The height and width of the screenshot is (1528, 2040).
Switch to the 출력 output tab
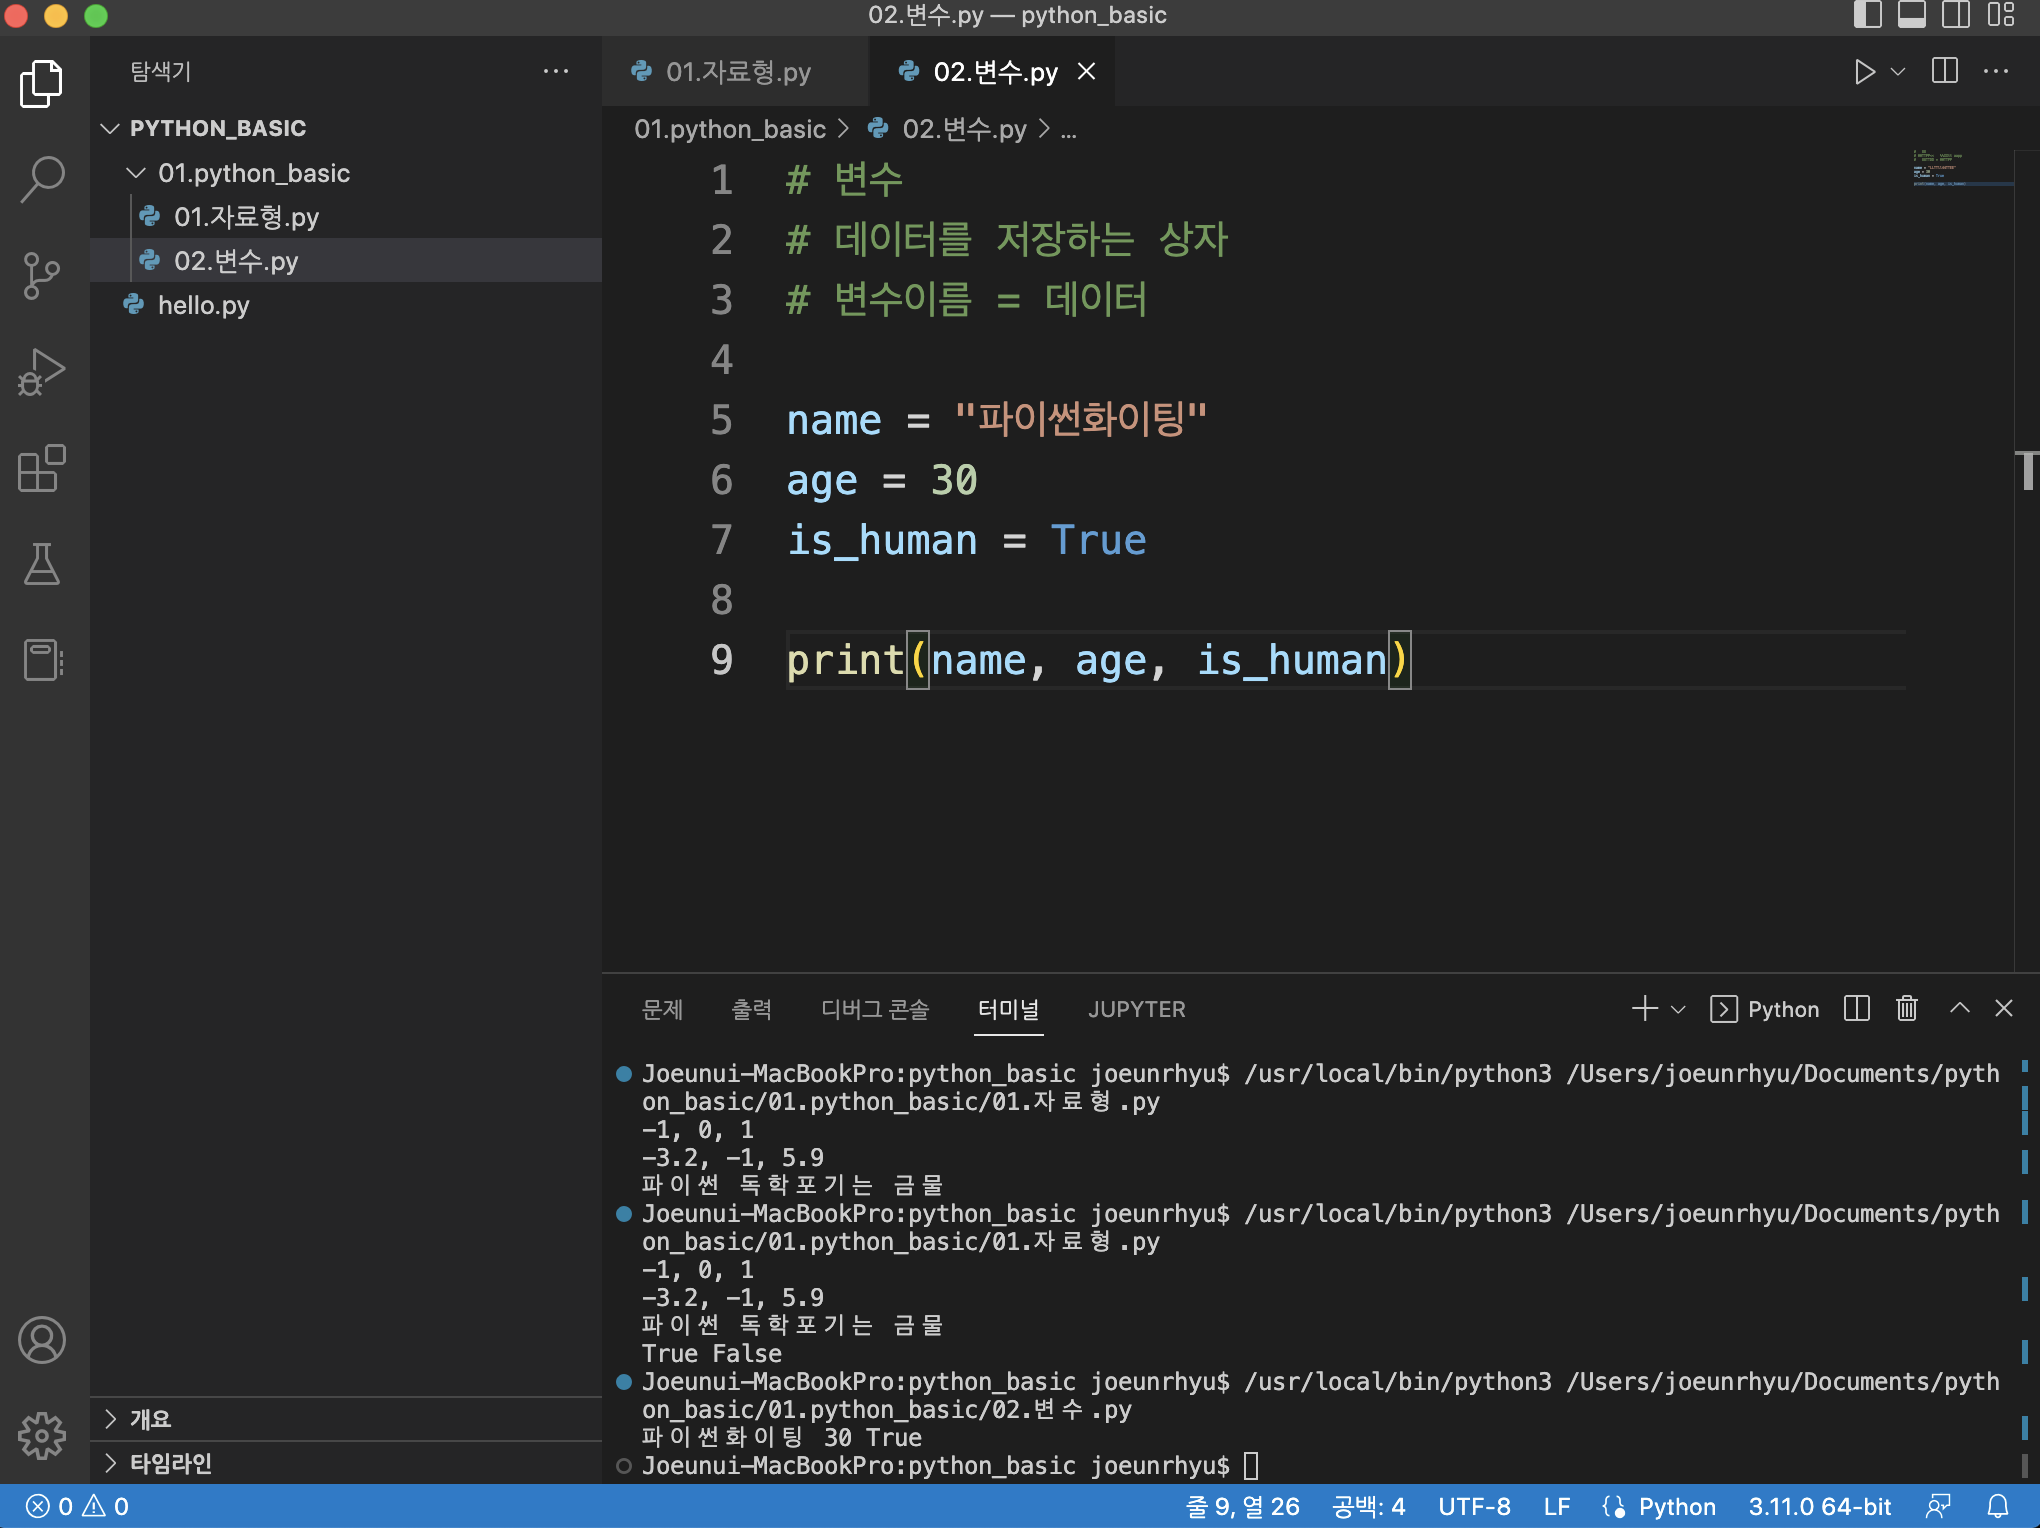[x=752, y=1009]
